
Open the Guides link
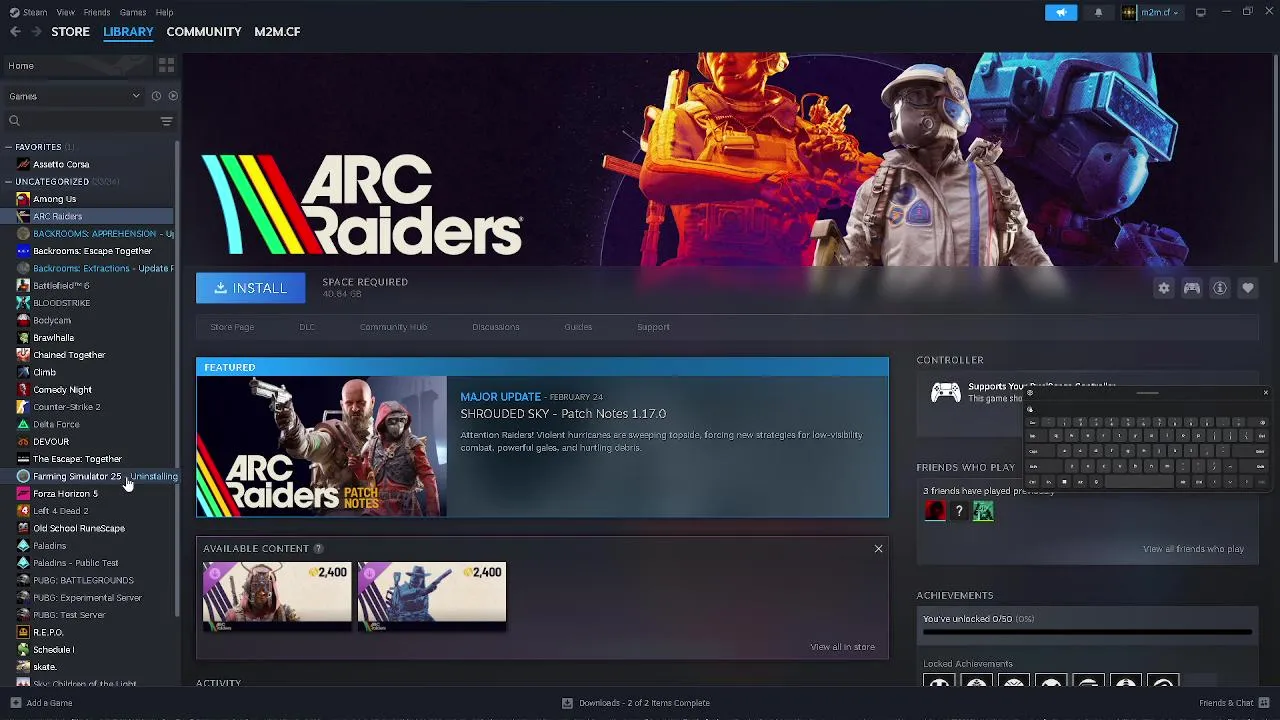click(x=578, y=327)
